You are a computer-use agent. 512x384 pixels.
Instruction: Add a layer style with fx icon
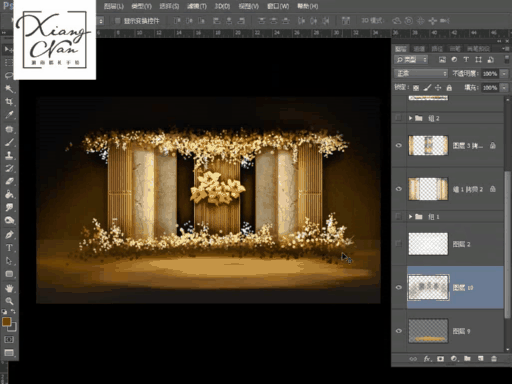point(427,359)
